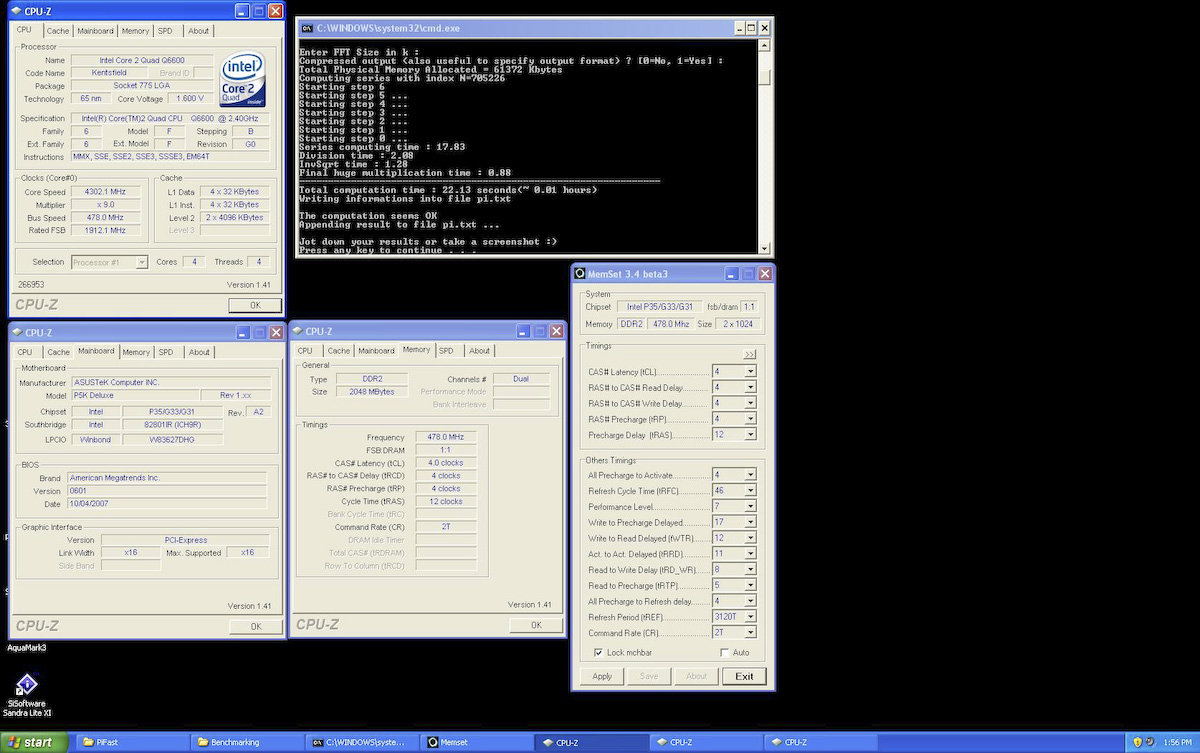Click the BIOS Date field 10/04/2007
1200x753 pixels.
(x=167, y=504)
